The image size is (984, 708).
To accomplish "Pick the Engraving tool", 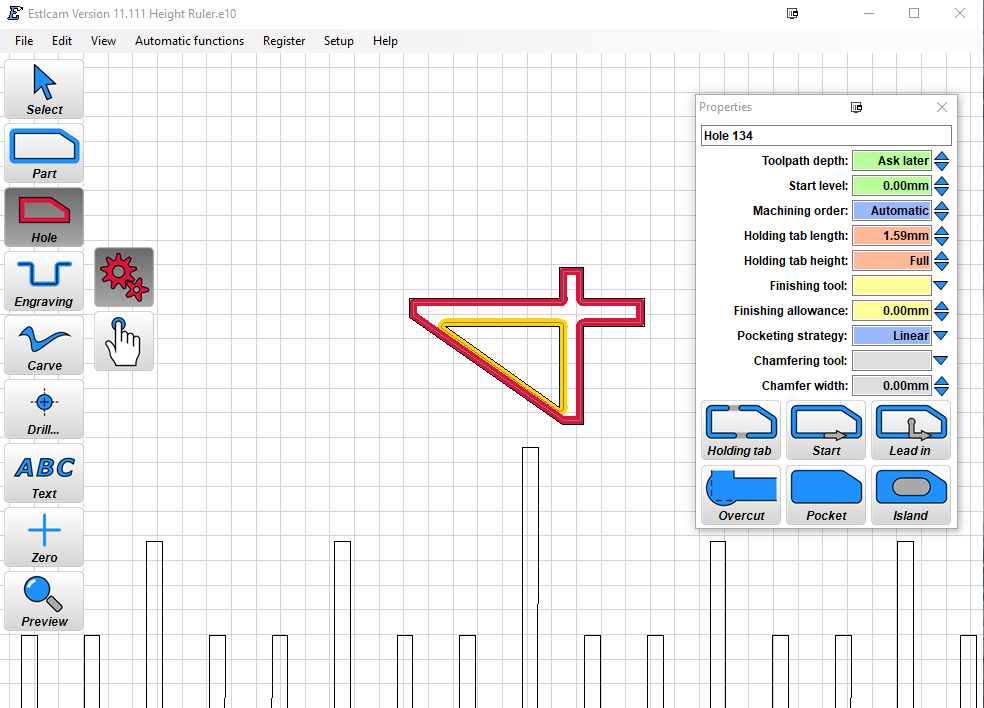I will point(44,281).
